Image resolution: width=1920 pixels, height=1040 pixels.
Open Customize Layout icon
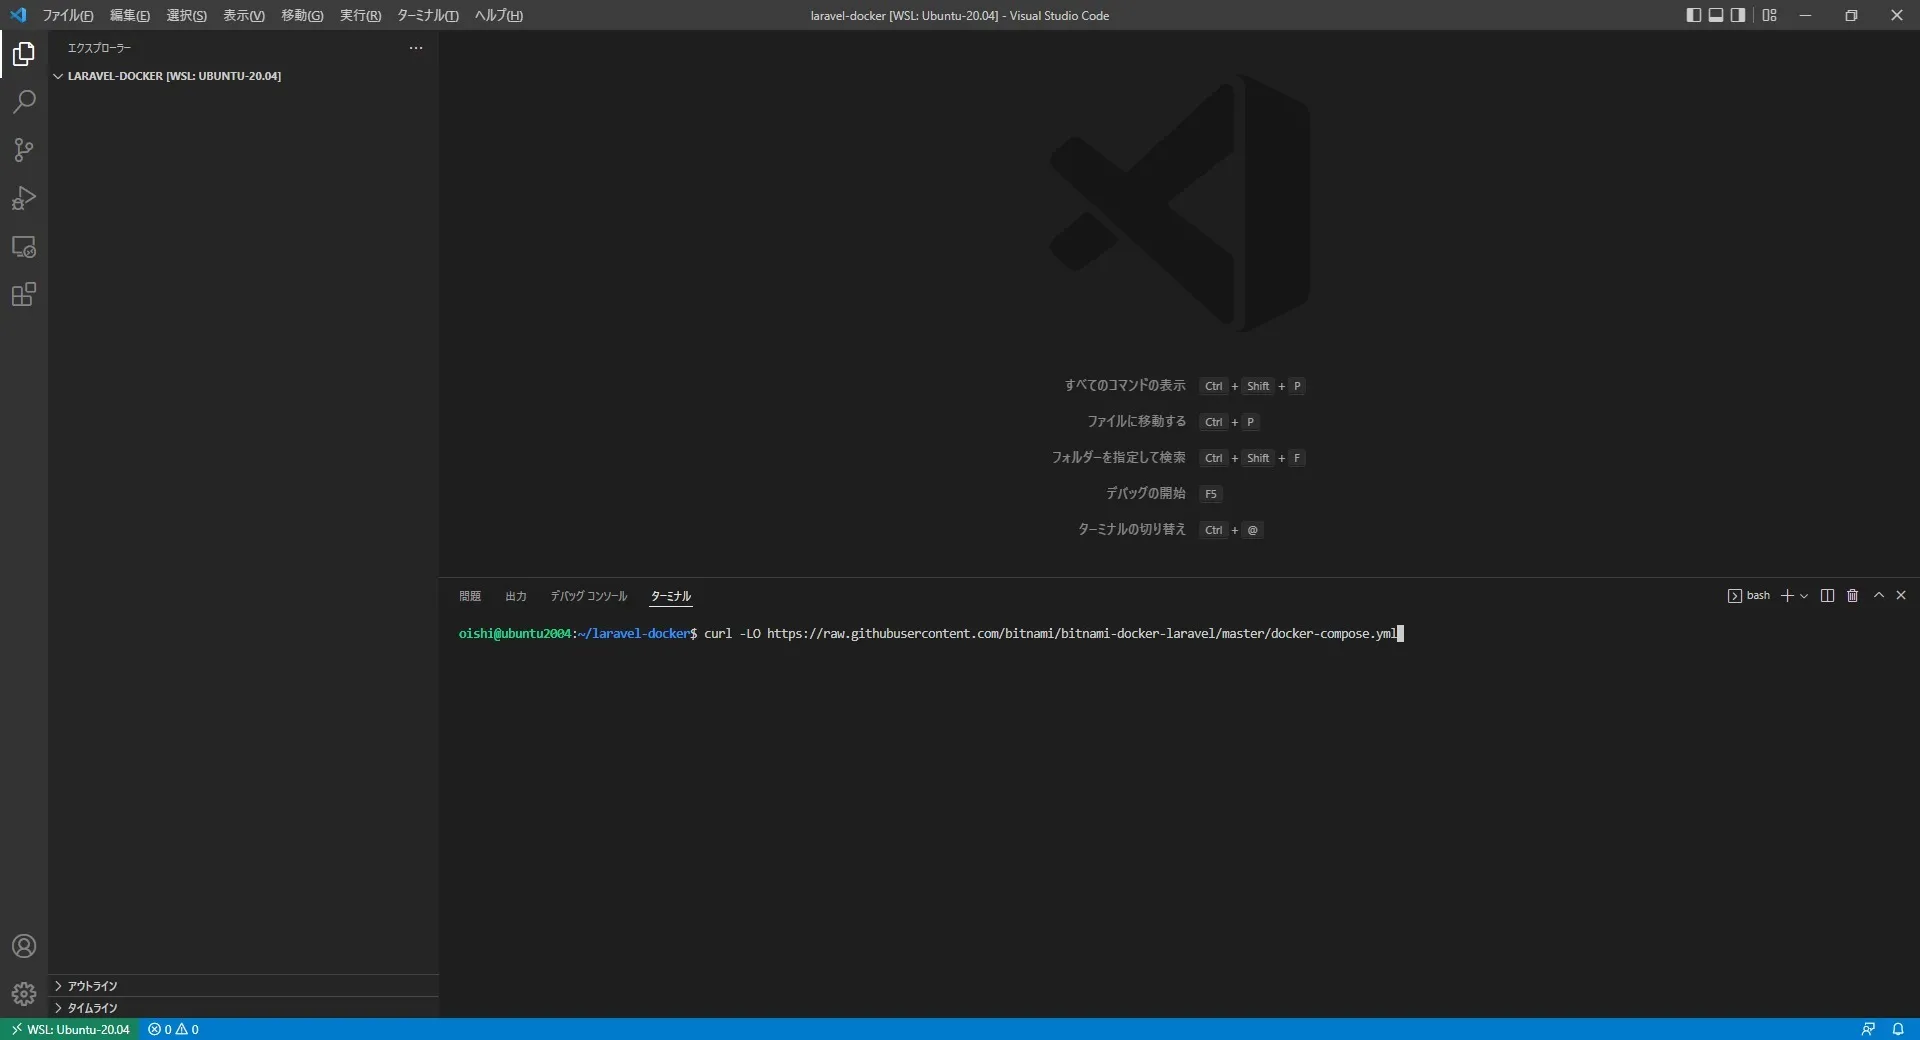click(1770, 15)
